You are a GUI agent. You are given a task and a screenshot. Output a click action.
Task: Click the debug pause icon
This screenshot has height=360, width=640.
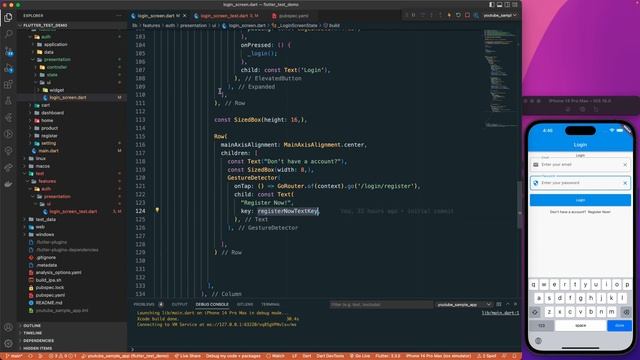[x=413, y=16]
